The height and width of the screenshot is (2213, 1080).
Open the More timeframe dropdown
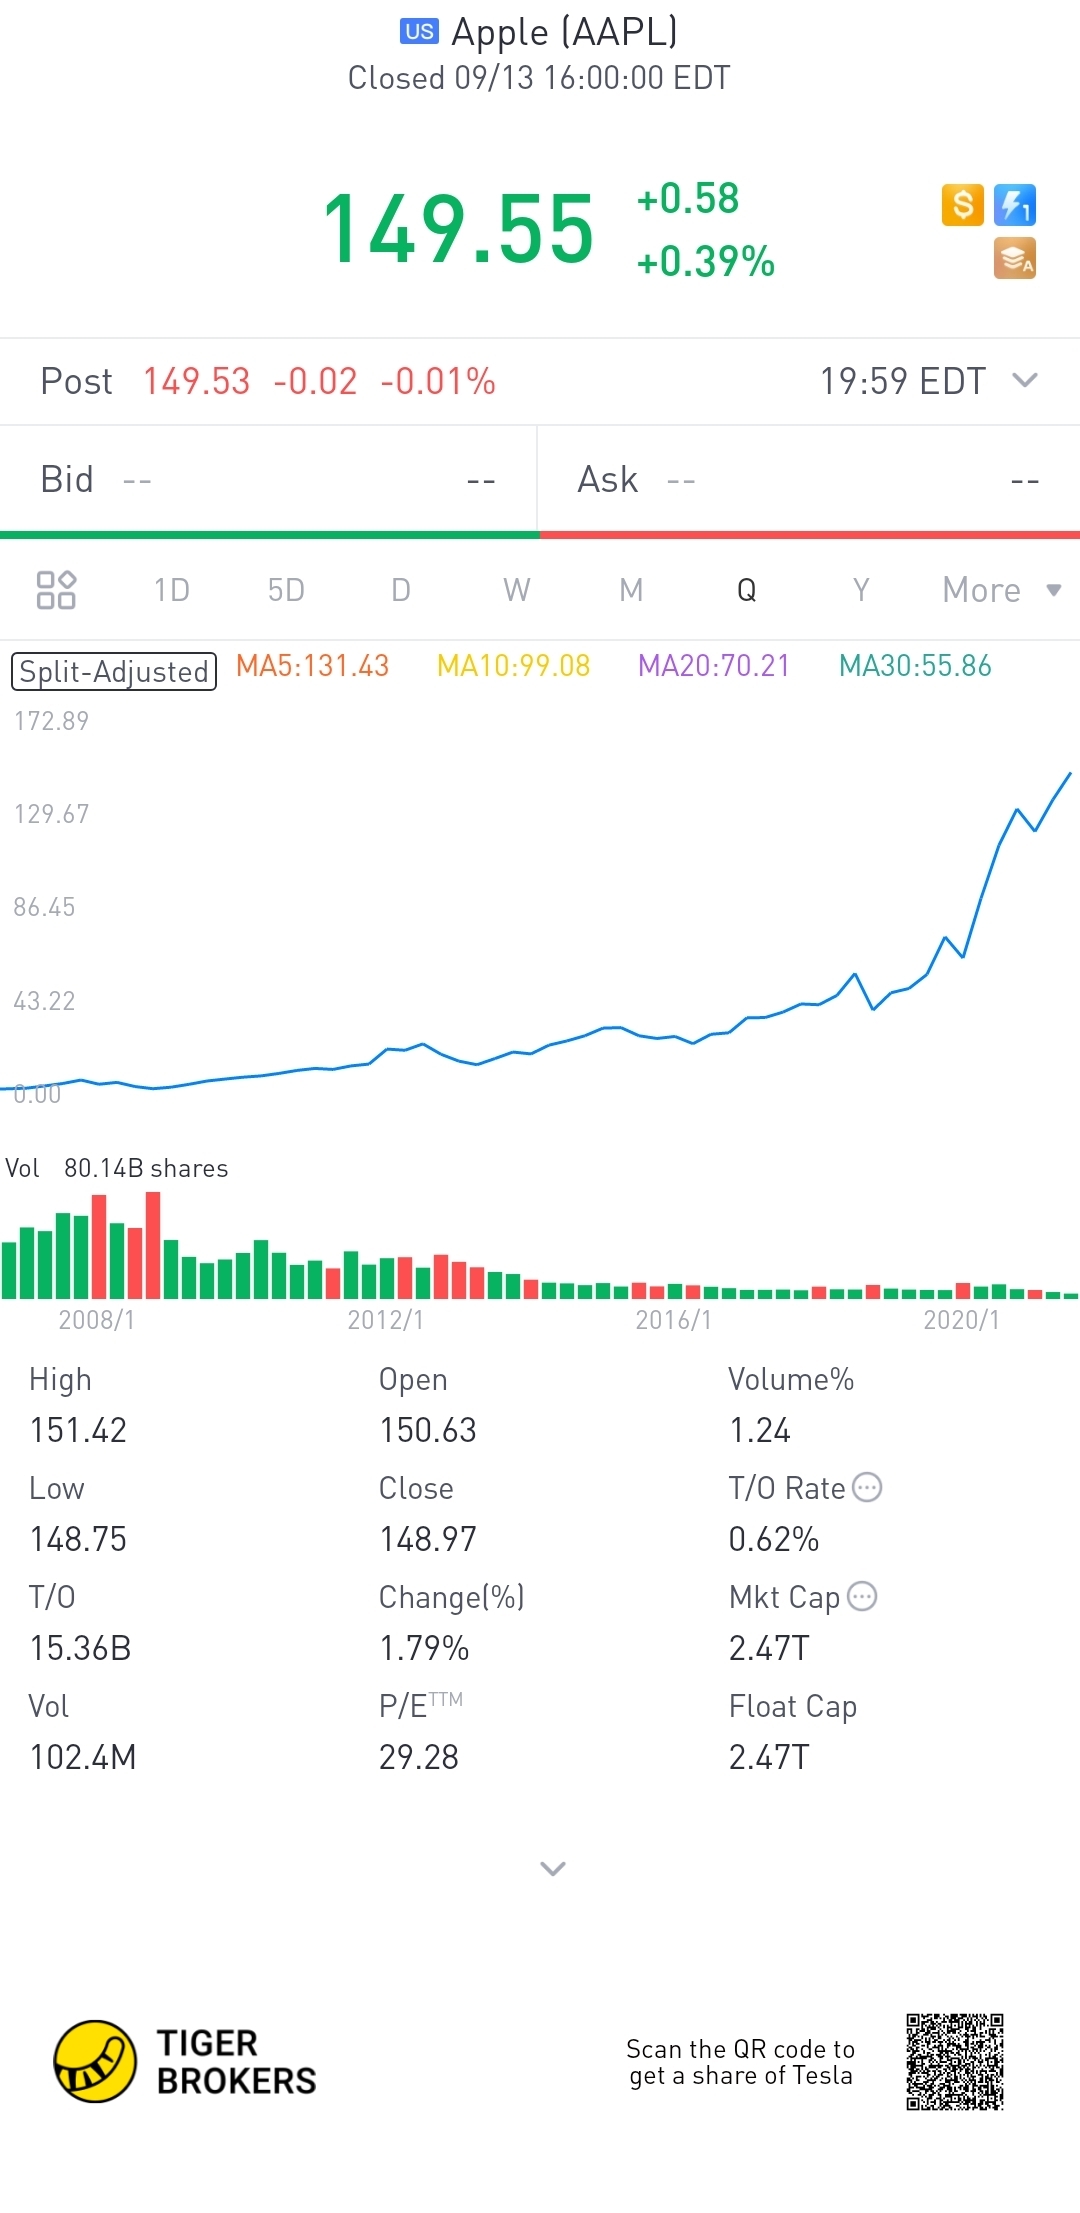[1001, 590]
